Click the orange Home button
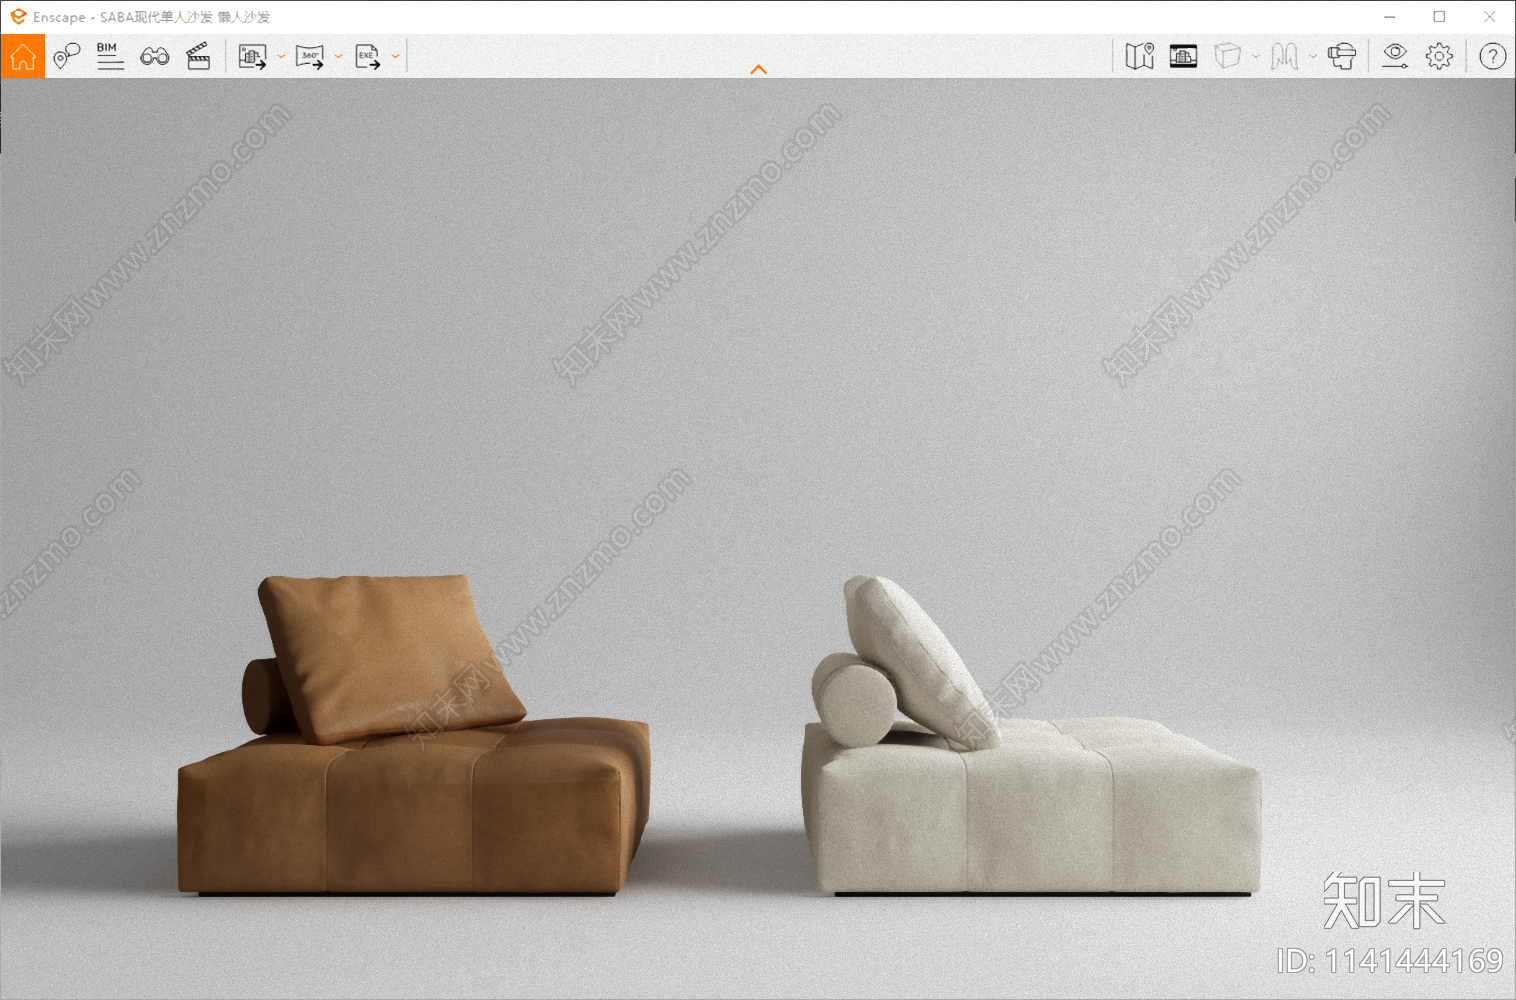 pos(22,57)
